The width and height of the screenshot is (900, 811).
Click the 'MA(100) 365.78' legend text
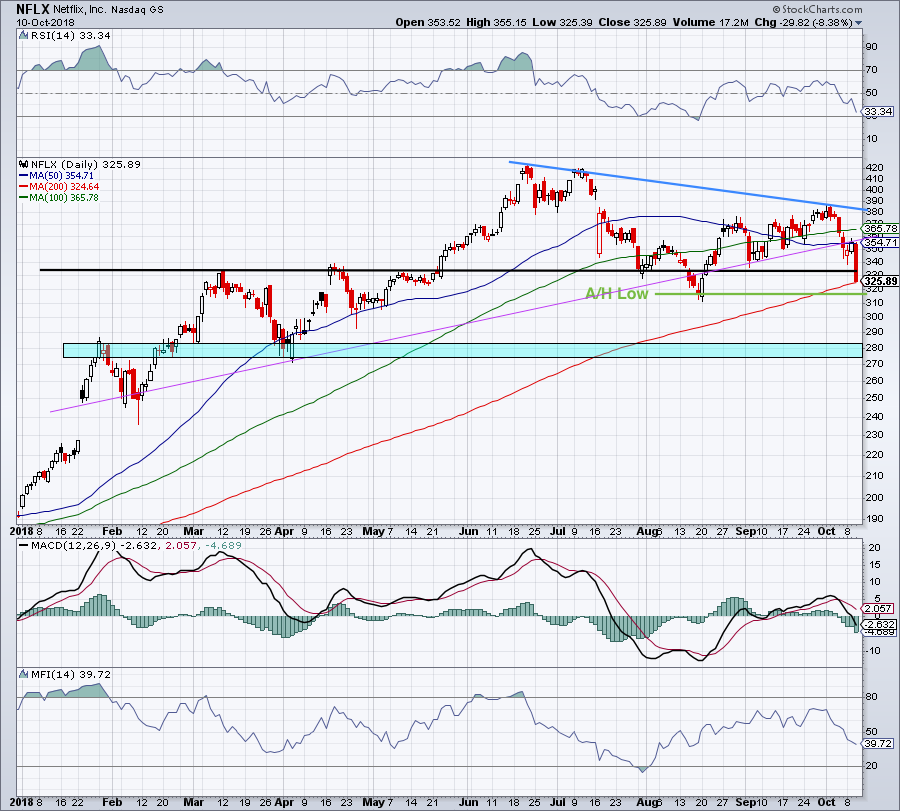[x=64, y=197]
